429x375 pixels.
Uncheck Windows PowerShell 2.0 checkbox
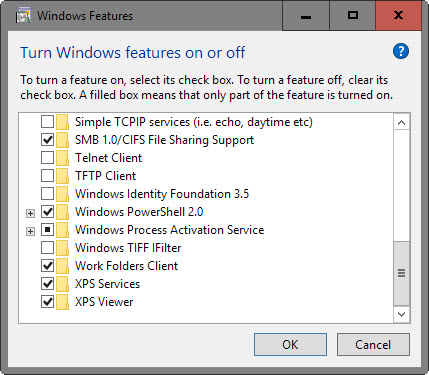coord(47,212)
